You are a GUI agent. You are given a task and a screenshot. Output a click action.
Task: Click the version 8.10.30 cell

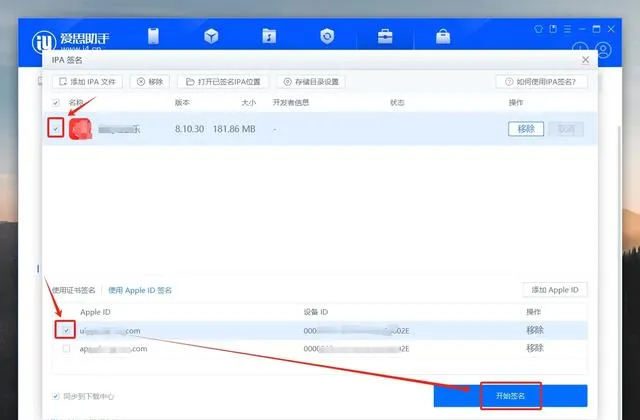point(189,129)
